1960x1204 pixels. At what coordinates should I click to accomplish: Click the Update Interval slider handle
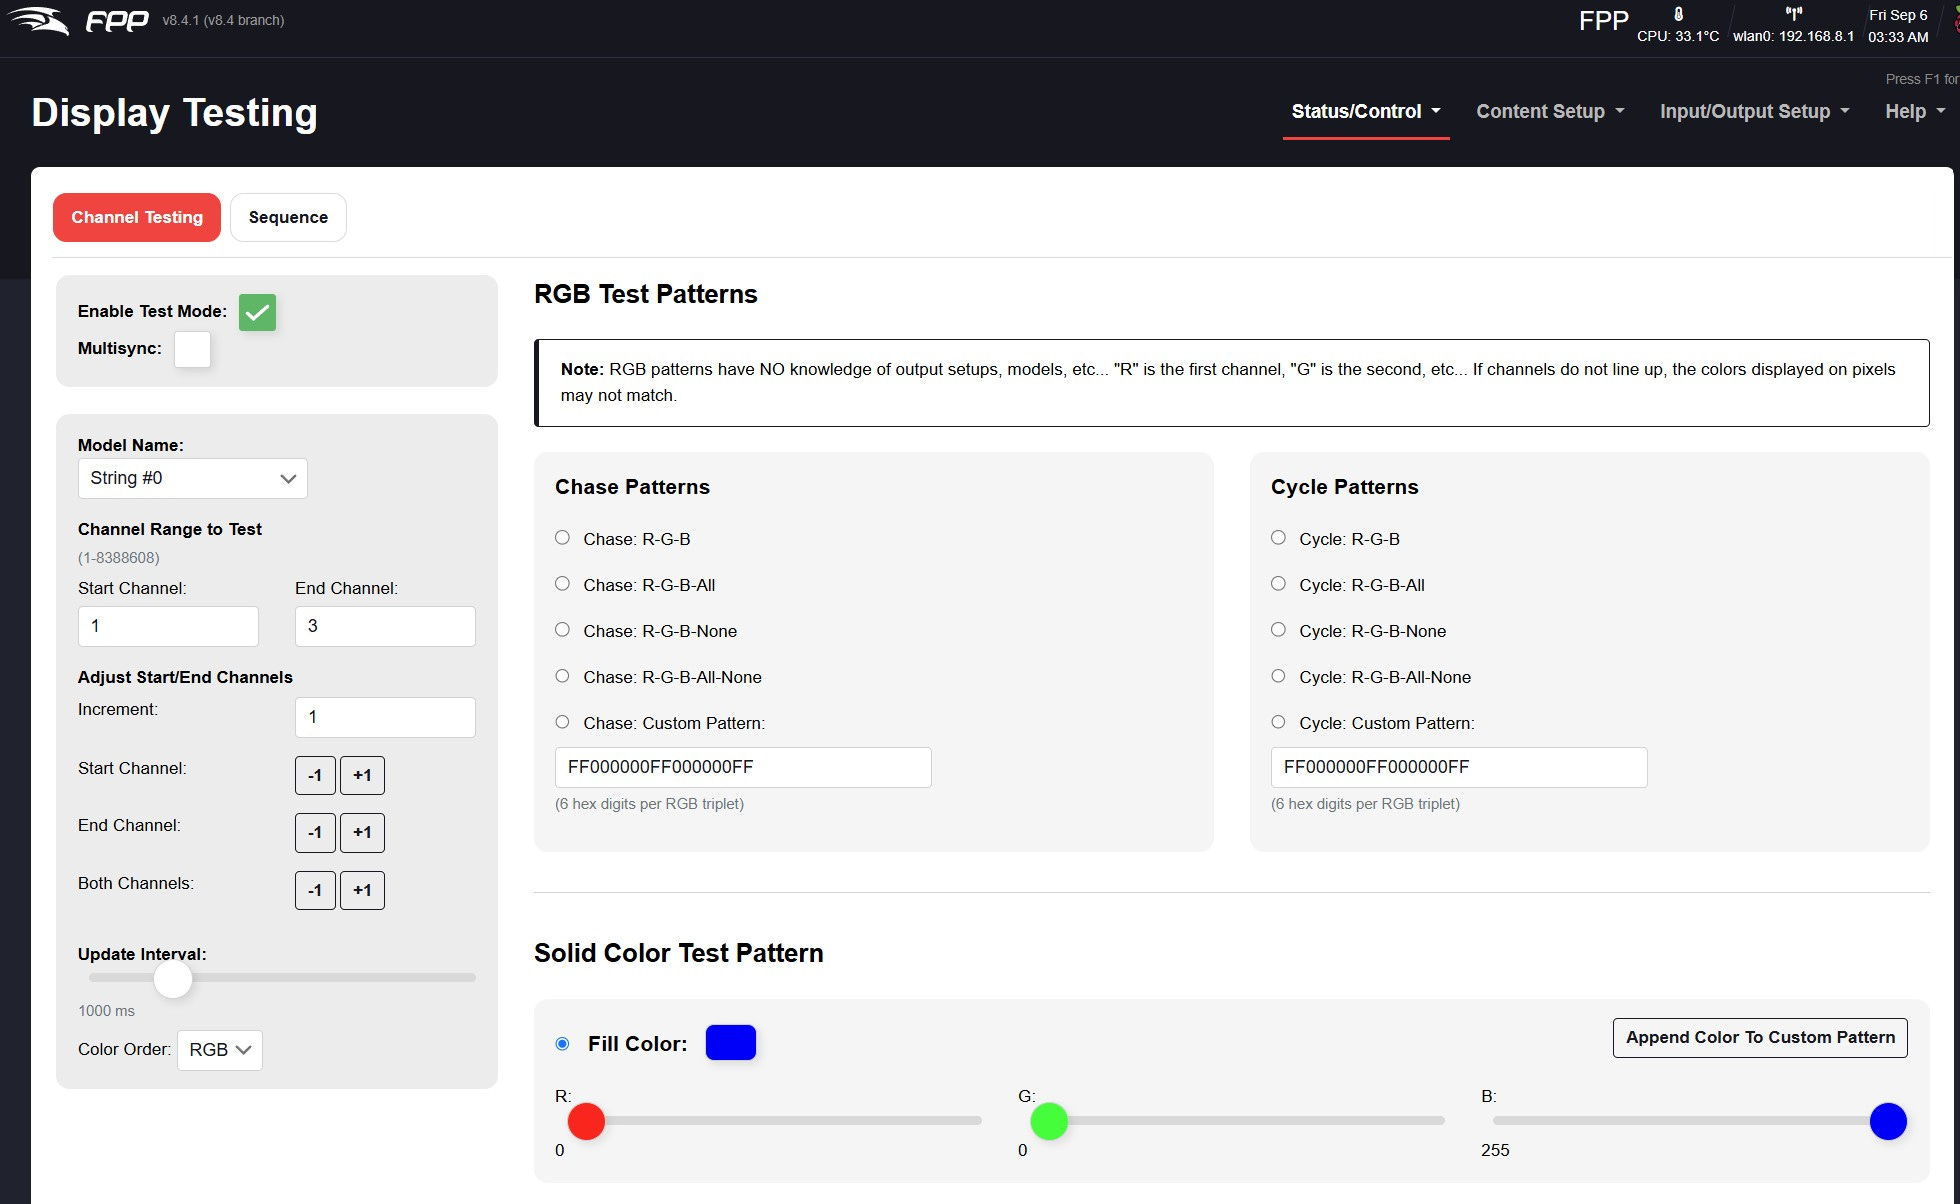[x=173, y=979]
